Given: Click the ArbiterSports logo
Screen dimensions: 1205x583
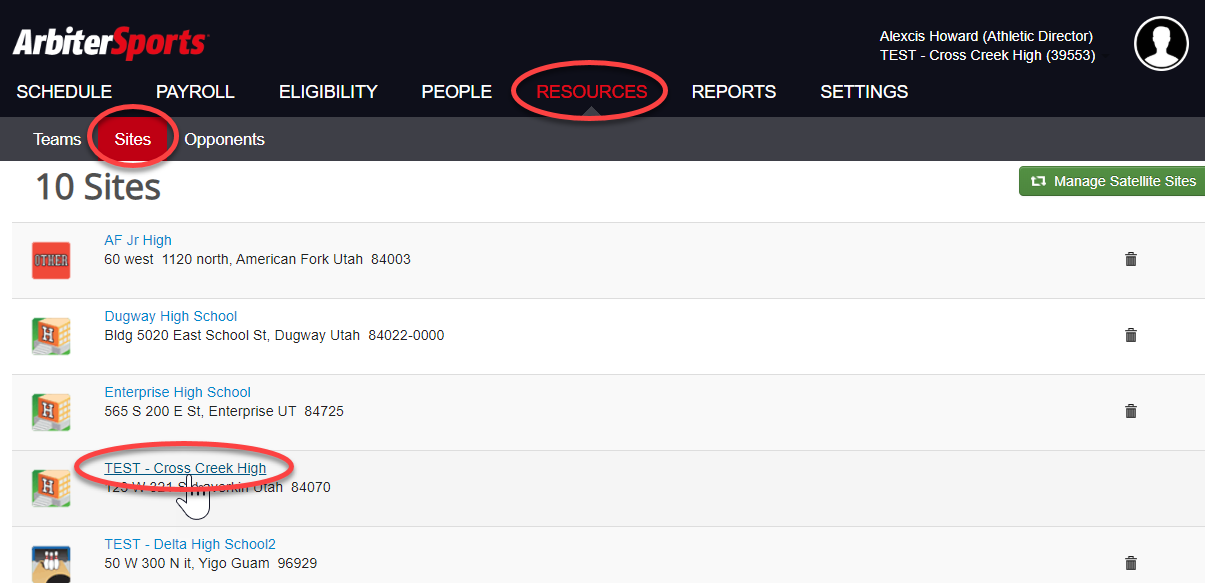Looking at the screenshot, I should tap(110, 43).
